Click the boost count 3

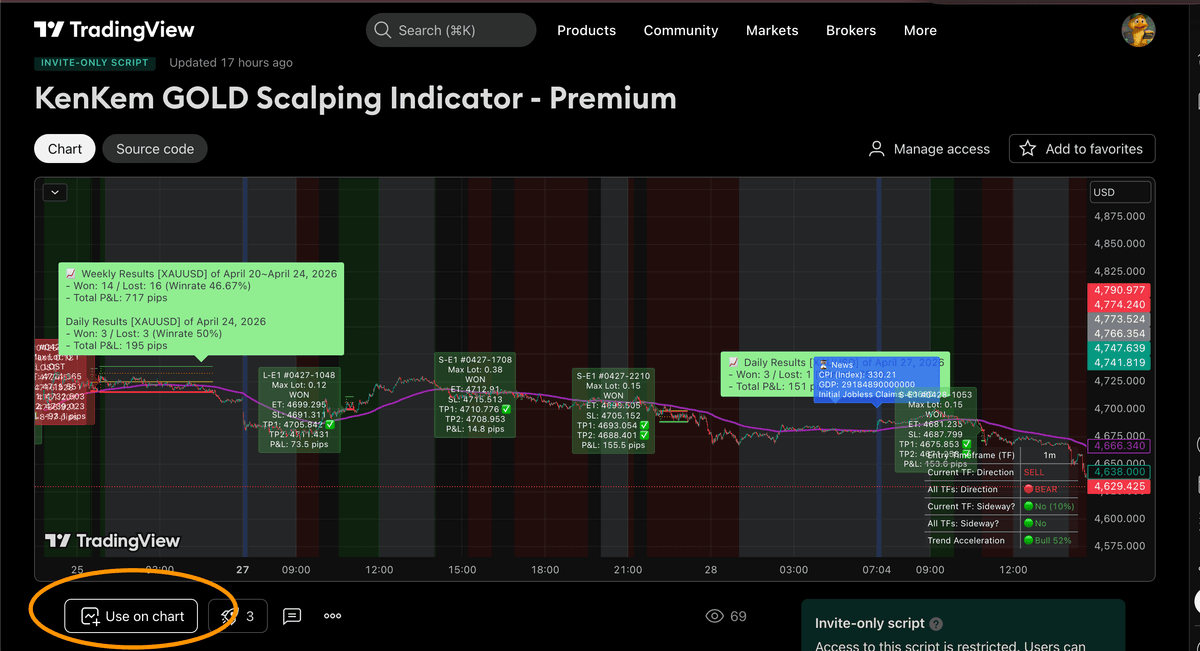tap(250, 616)
